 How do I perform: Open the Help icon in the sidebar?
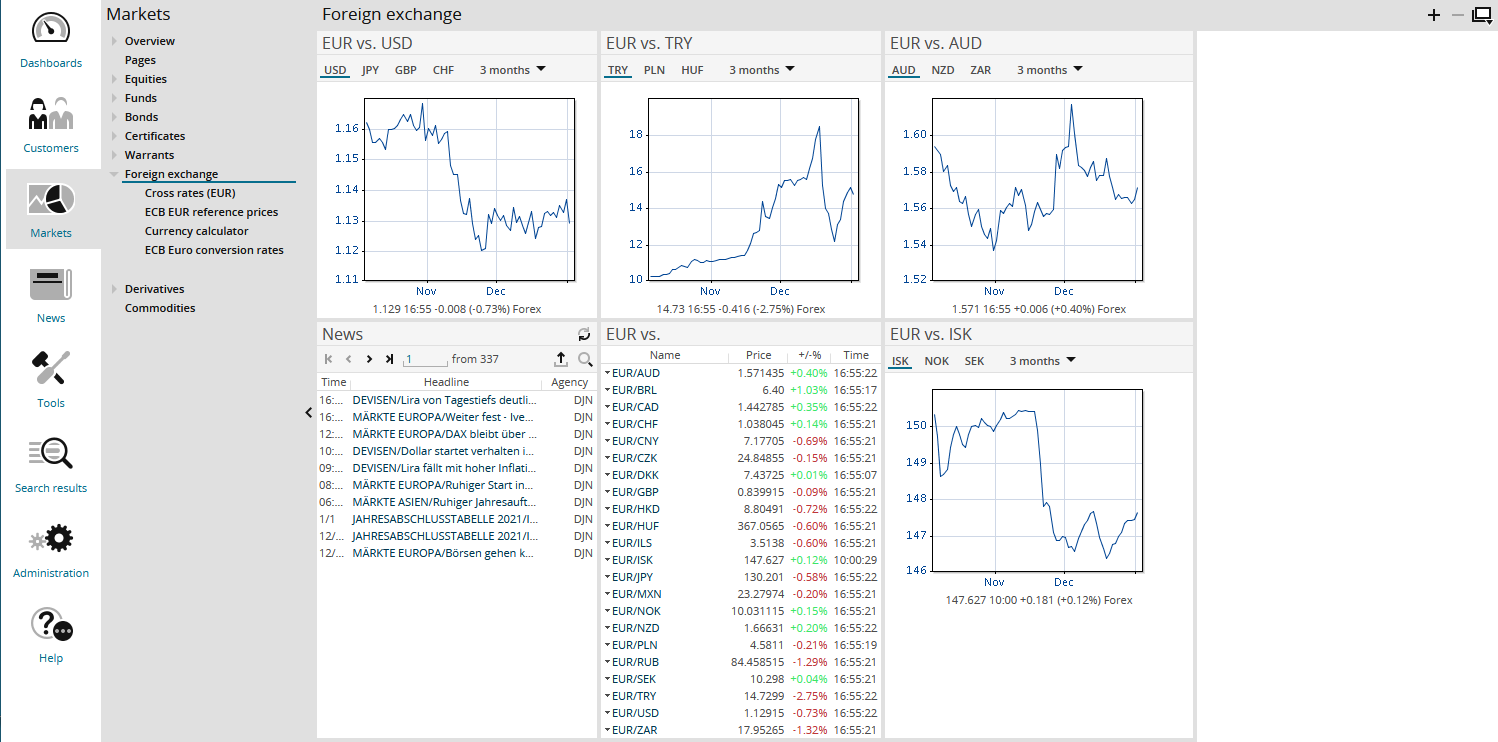51,635
